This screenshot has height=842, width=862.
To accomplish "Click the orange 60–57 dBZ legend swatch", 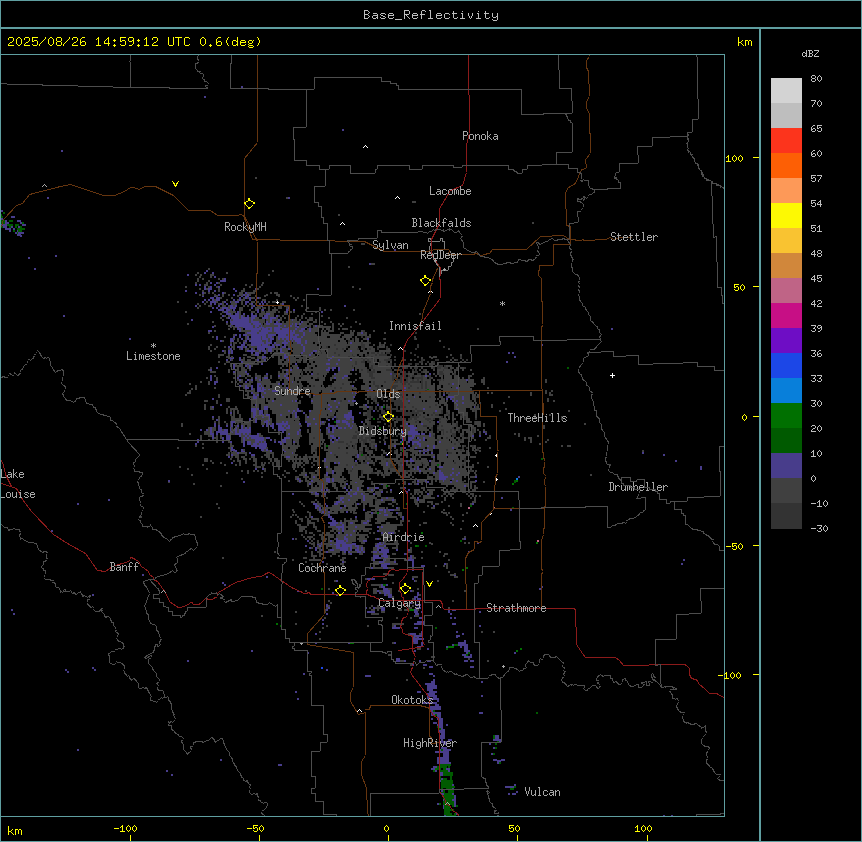I will coord(786,166).
